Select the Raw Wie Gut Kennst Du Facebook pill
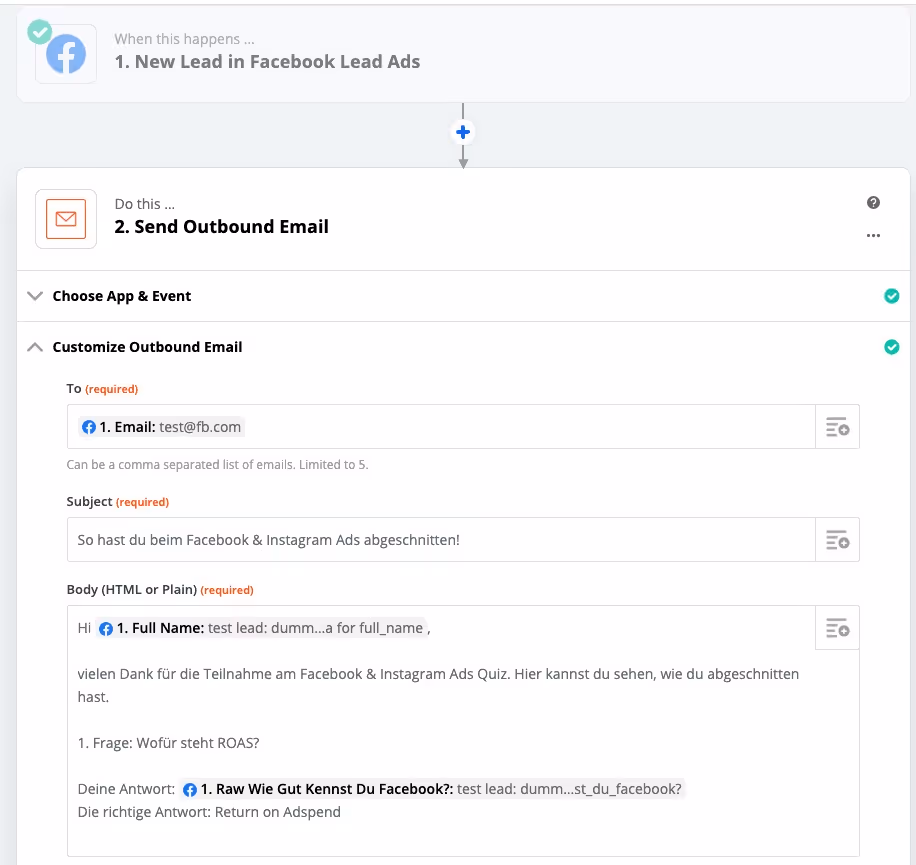 click(x=432, y=789)
